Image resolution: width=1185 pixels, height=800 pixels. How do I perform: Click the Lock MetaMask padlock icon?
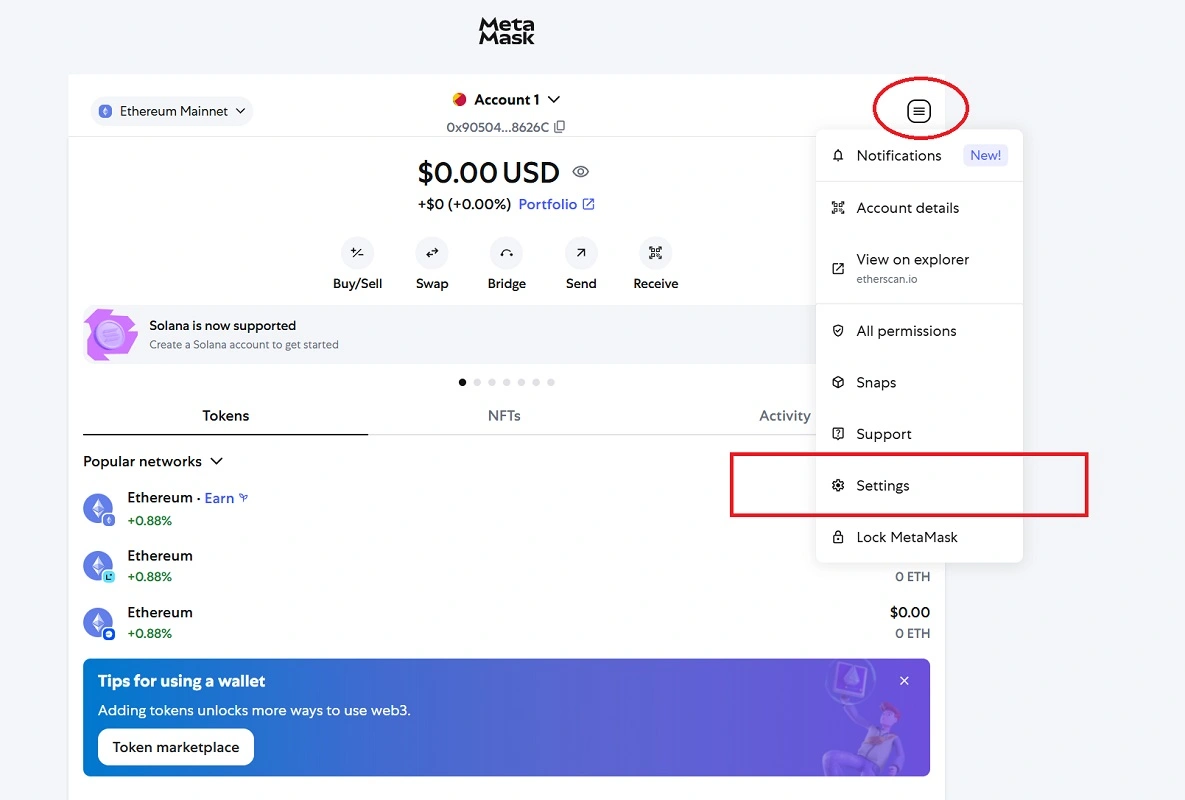(837, 537)
